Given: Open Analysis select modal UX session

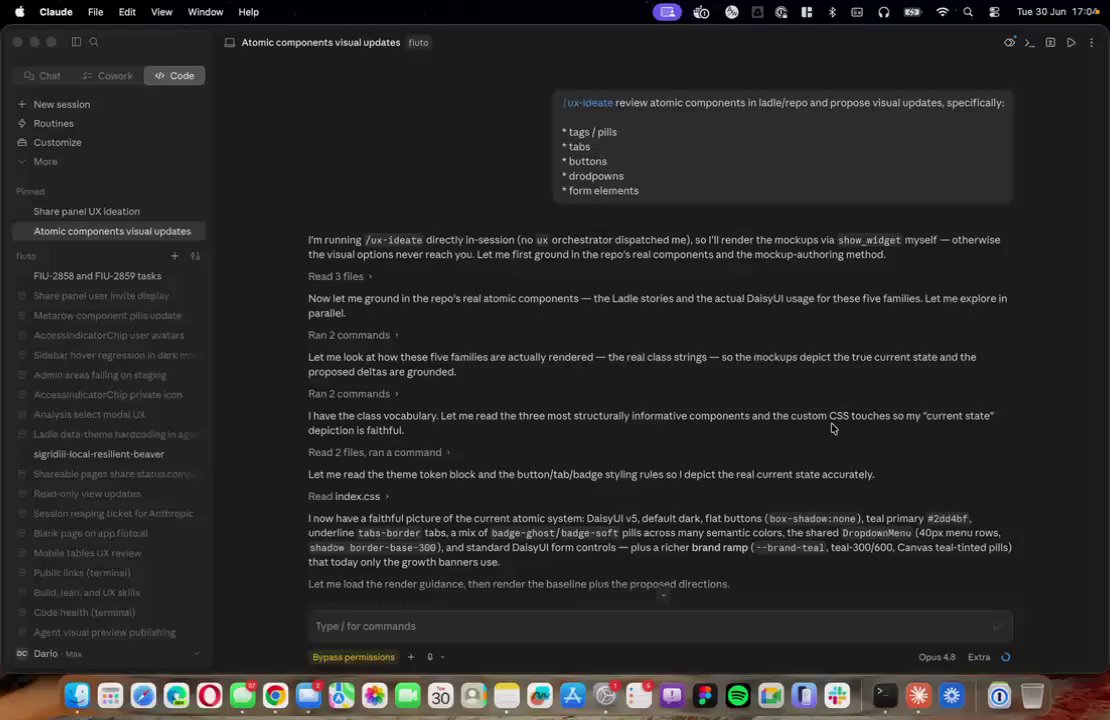Looking at the screenshot, I should [x=89, y=415].
